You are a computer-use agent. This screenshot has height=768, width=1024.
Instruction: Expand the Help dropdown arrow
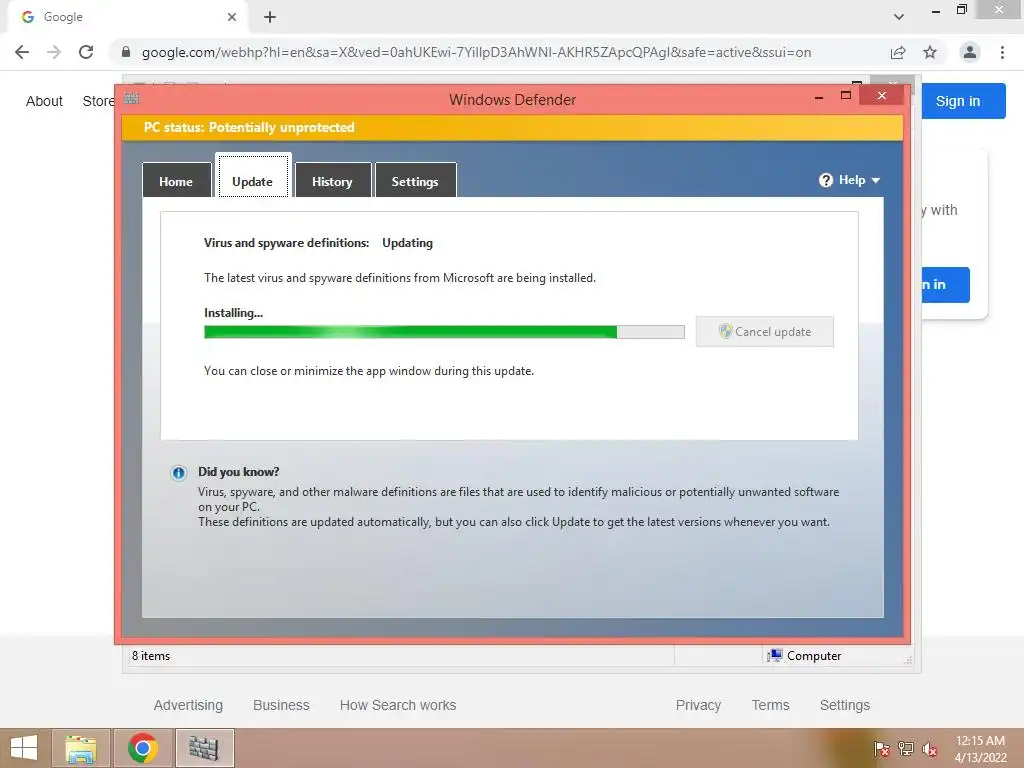pyautogui.click(x=876, y=180)
